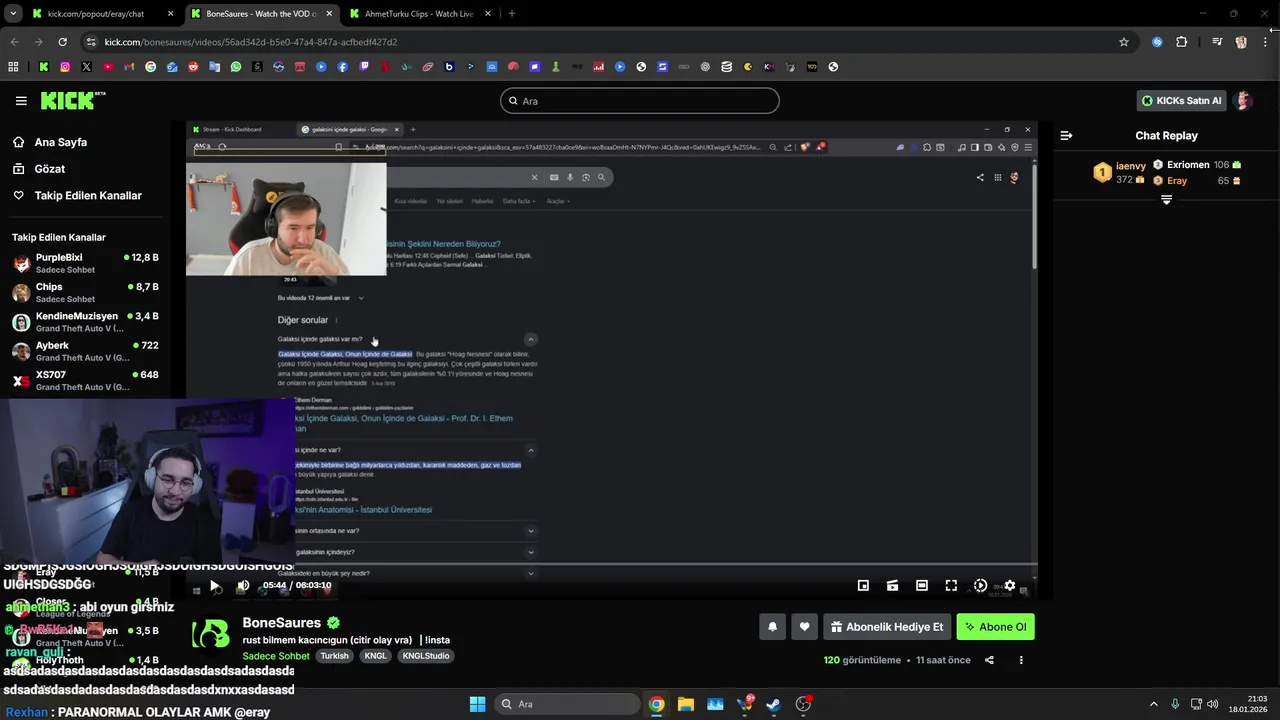This screenshot has width=1280, height=720.
Task: Toggle notifications bell for BoneSaures
Action: coord(772,627)
